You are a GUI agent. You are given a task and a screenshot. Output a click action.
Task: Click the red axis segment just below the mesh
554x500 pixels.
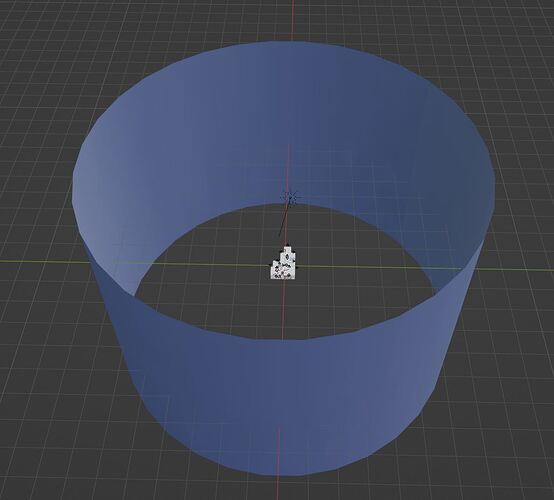coord(283,307)
